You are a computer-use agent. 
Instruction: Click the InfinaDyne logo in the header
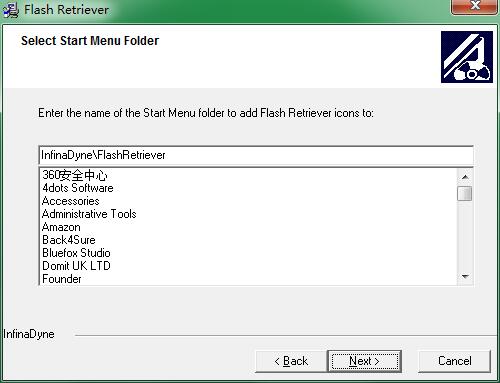click(467, 57)
